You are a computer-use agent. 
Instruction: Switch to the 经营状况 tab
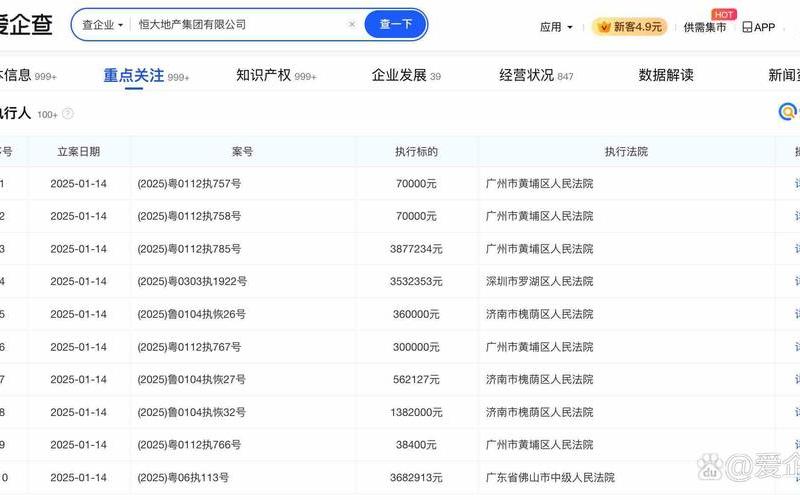536,76
